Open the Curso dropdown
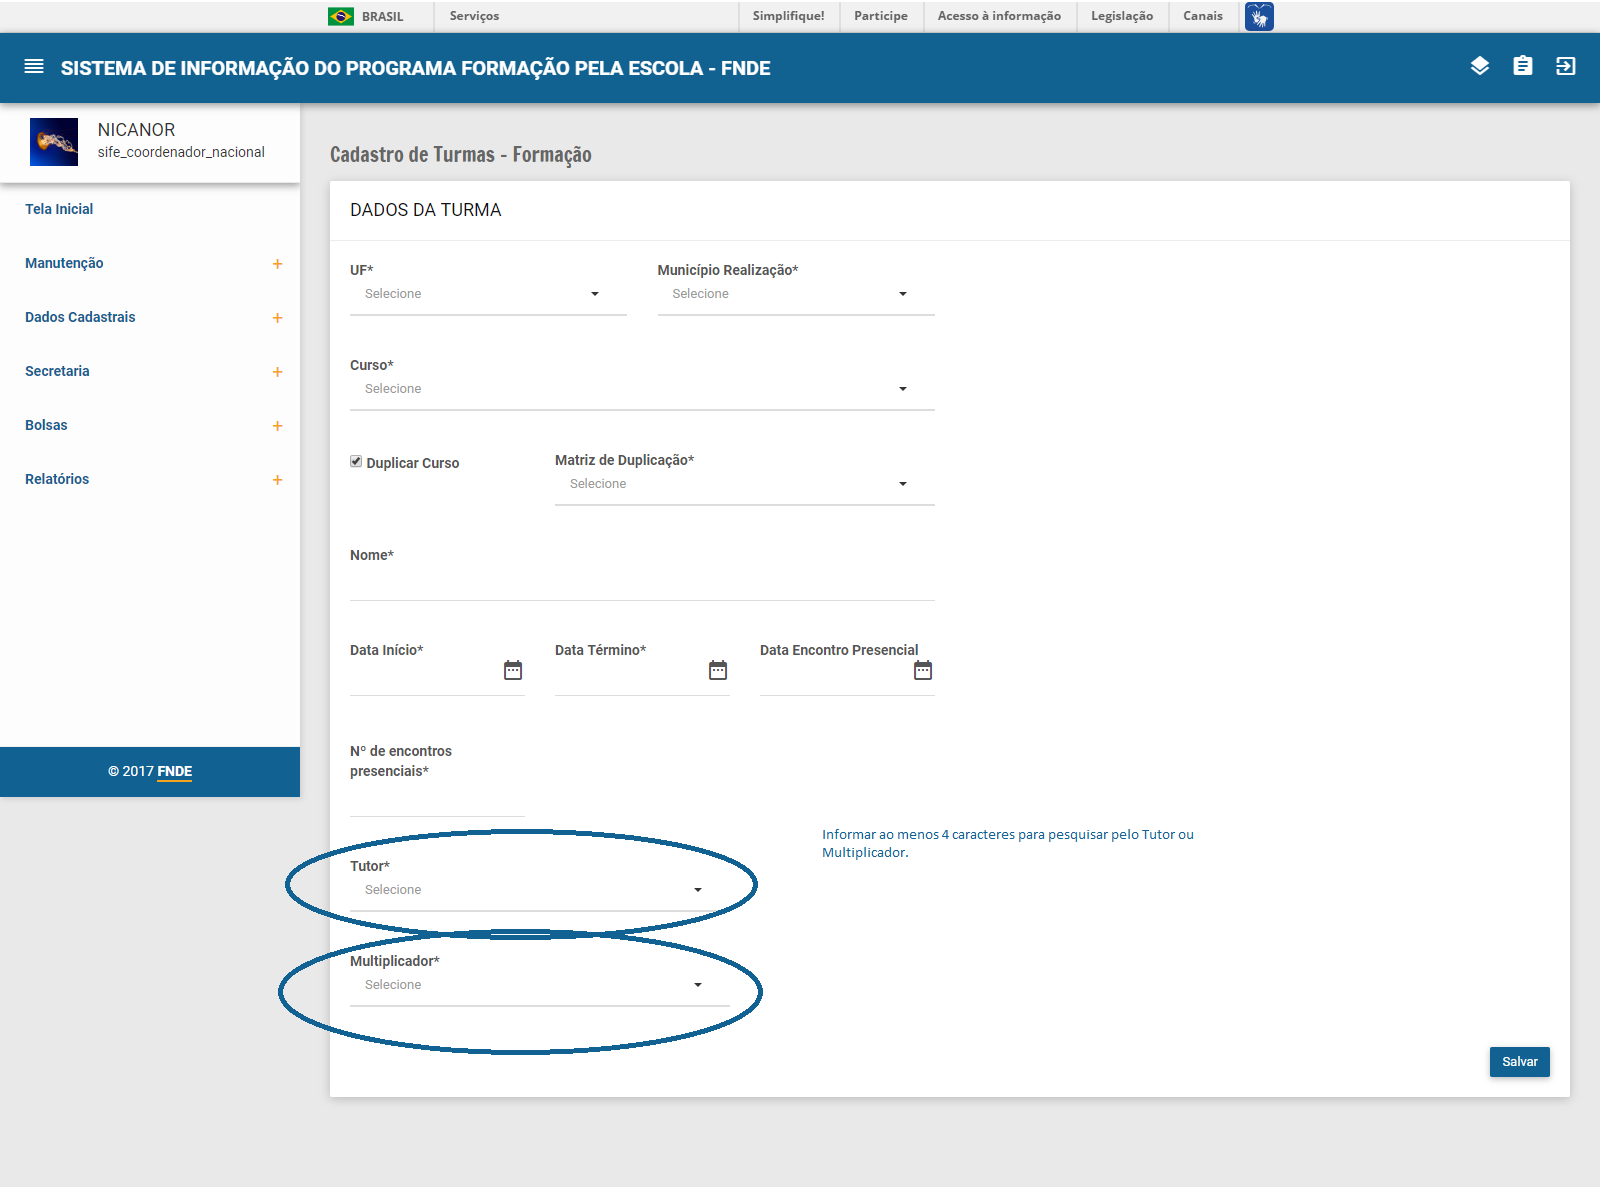The width and height of the screenshot is (1600, 1187). [641, 389]
